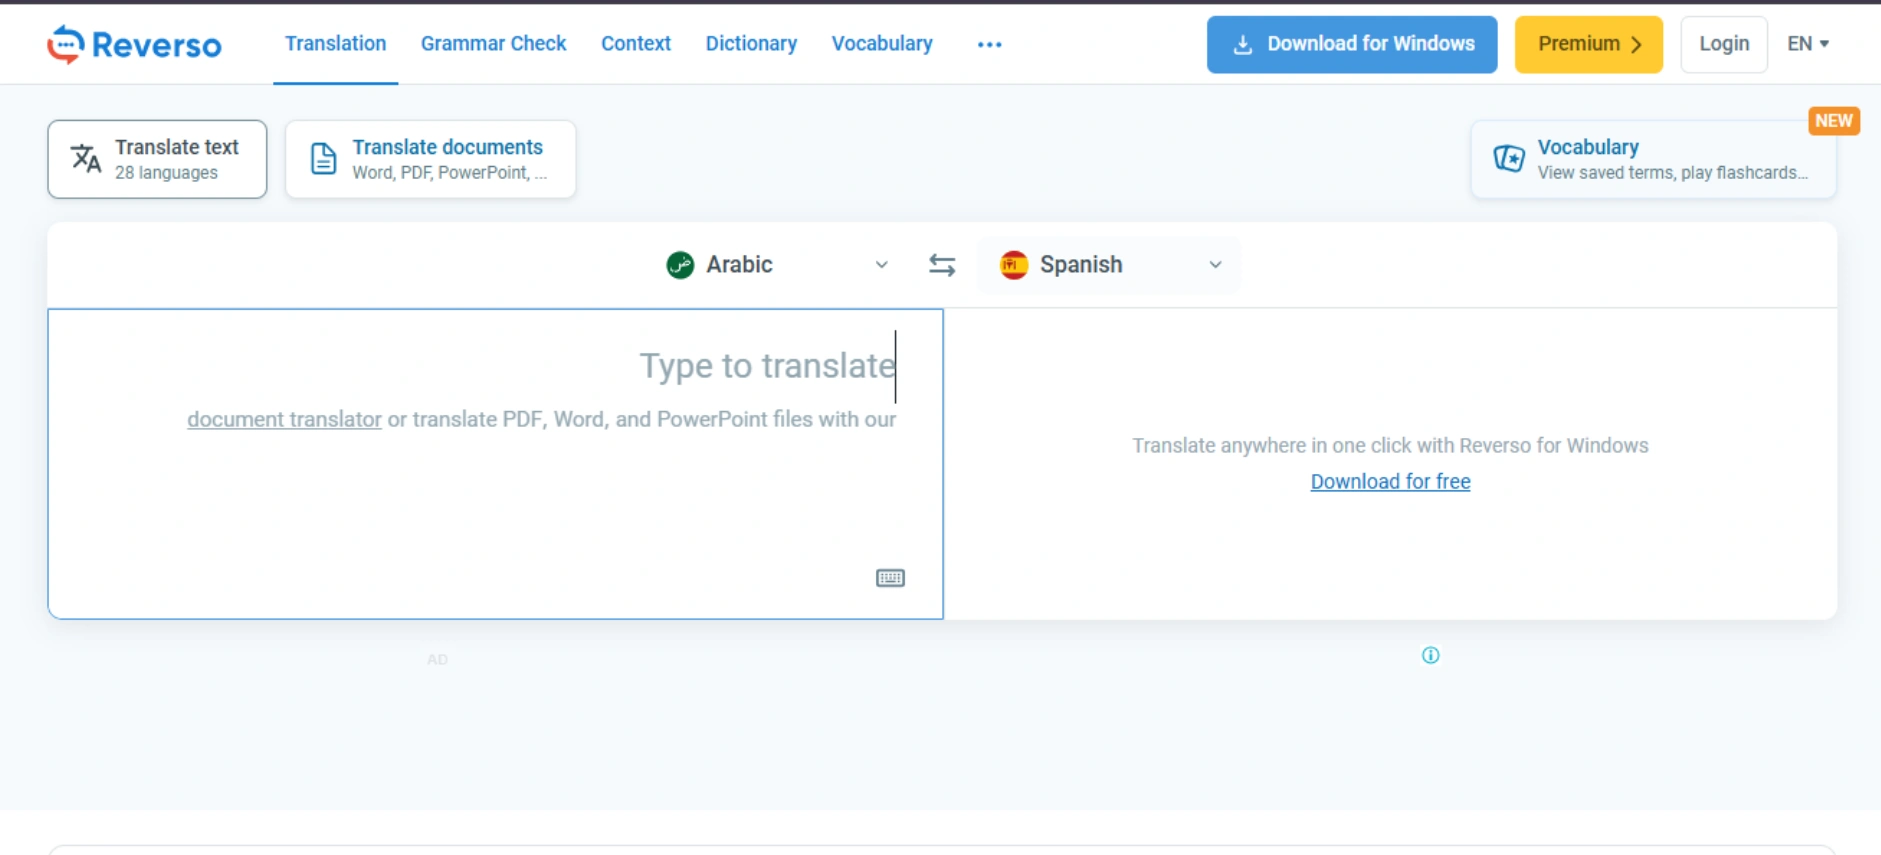Open the document translator link

(x=284, y=420)
